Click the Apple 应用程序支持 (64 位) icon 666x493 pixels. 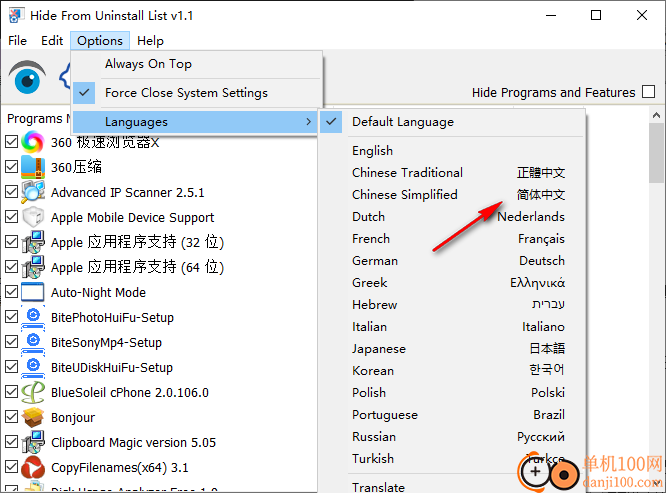[33, 267]
